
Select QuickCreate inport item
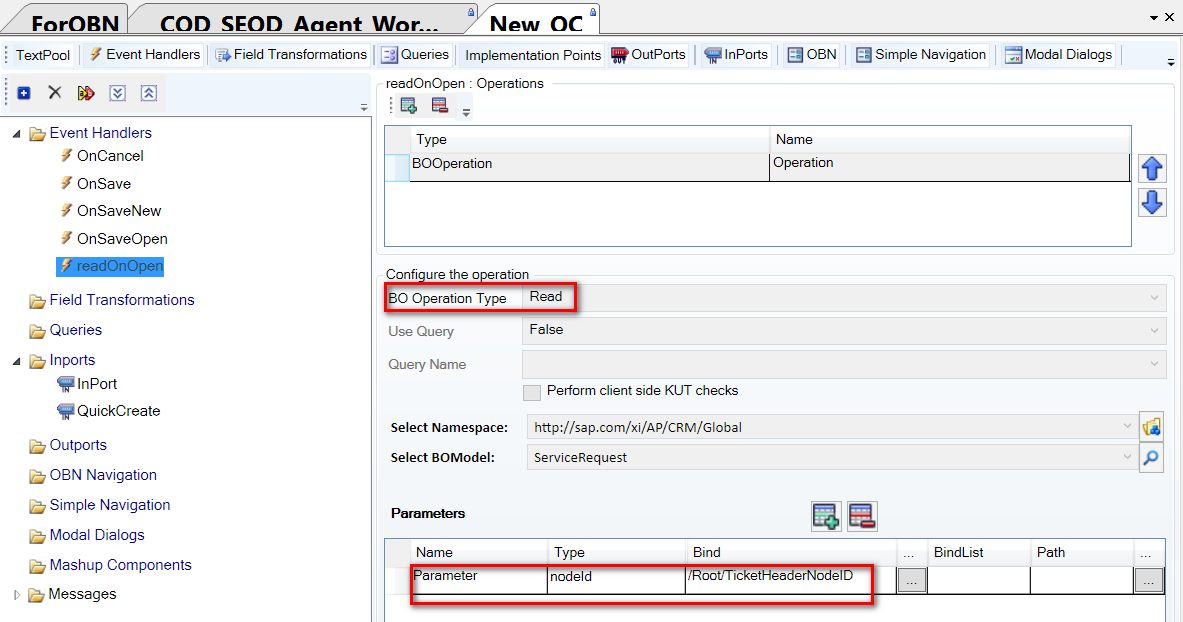tap(118, 411)
